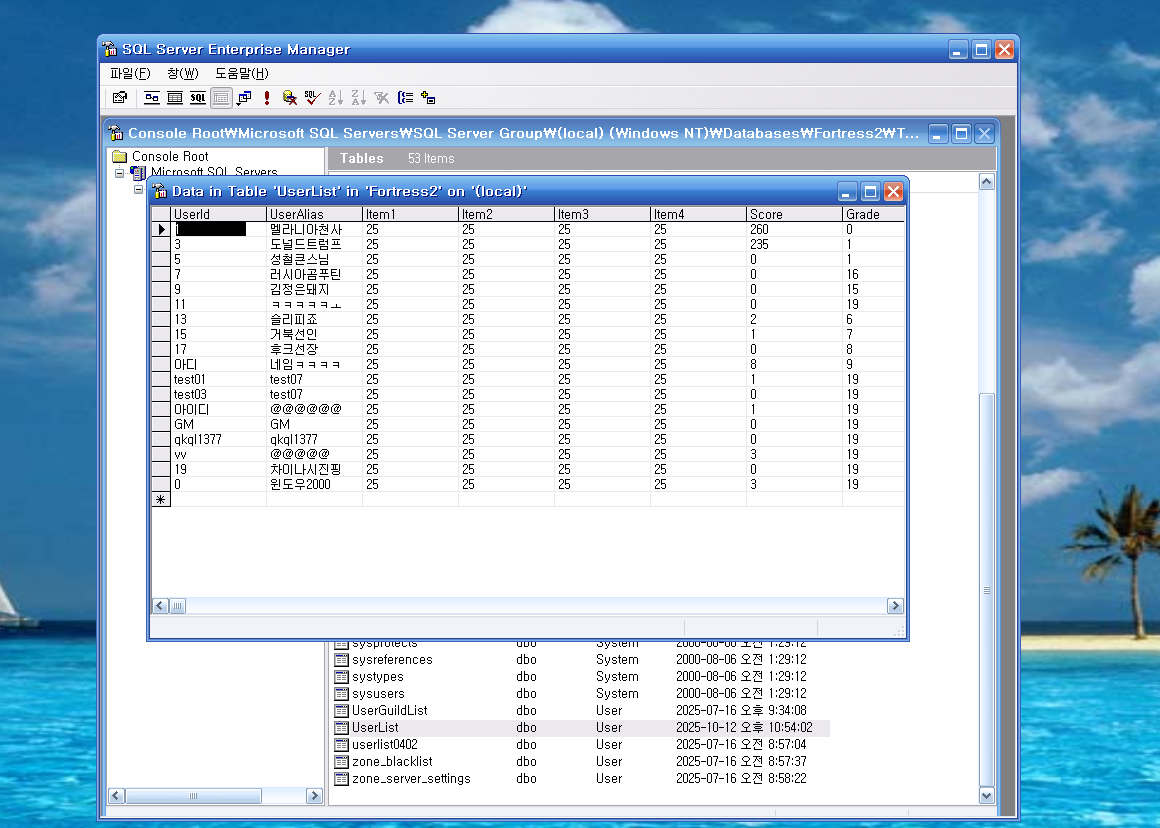This screenshot has height=828, width=1160.
Task: Verify SQL with the checkmark icon
Action: (x=312, y=98)
